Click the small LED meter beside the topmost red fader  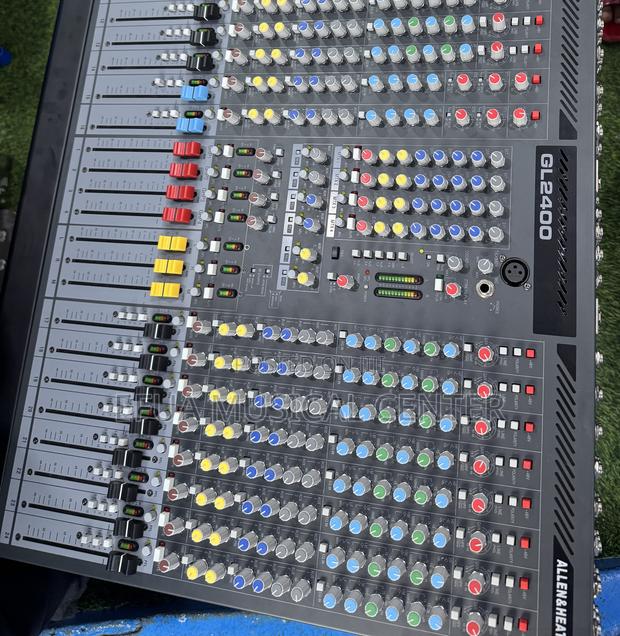tap(245, 152)
